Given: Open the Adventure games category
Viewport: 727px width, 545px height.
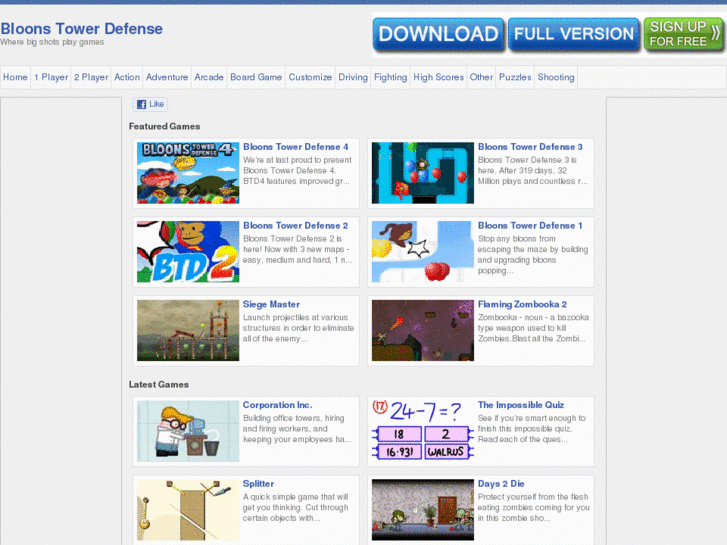Looking at the screenshot, I should coord(167,77).
